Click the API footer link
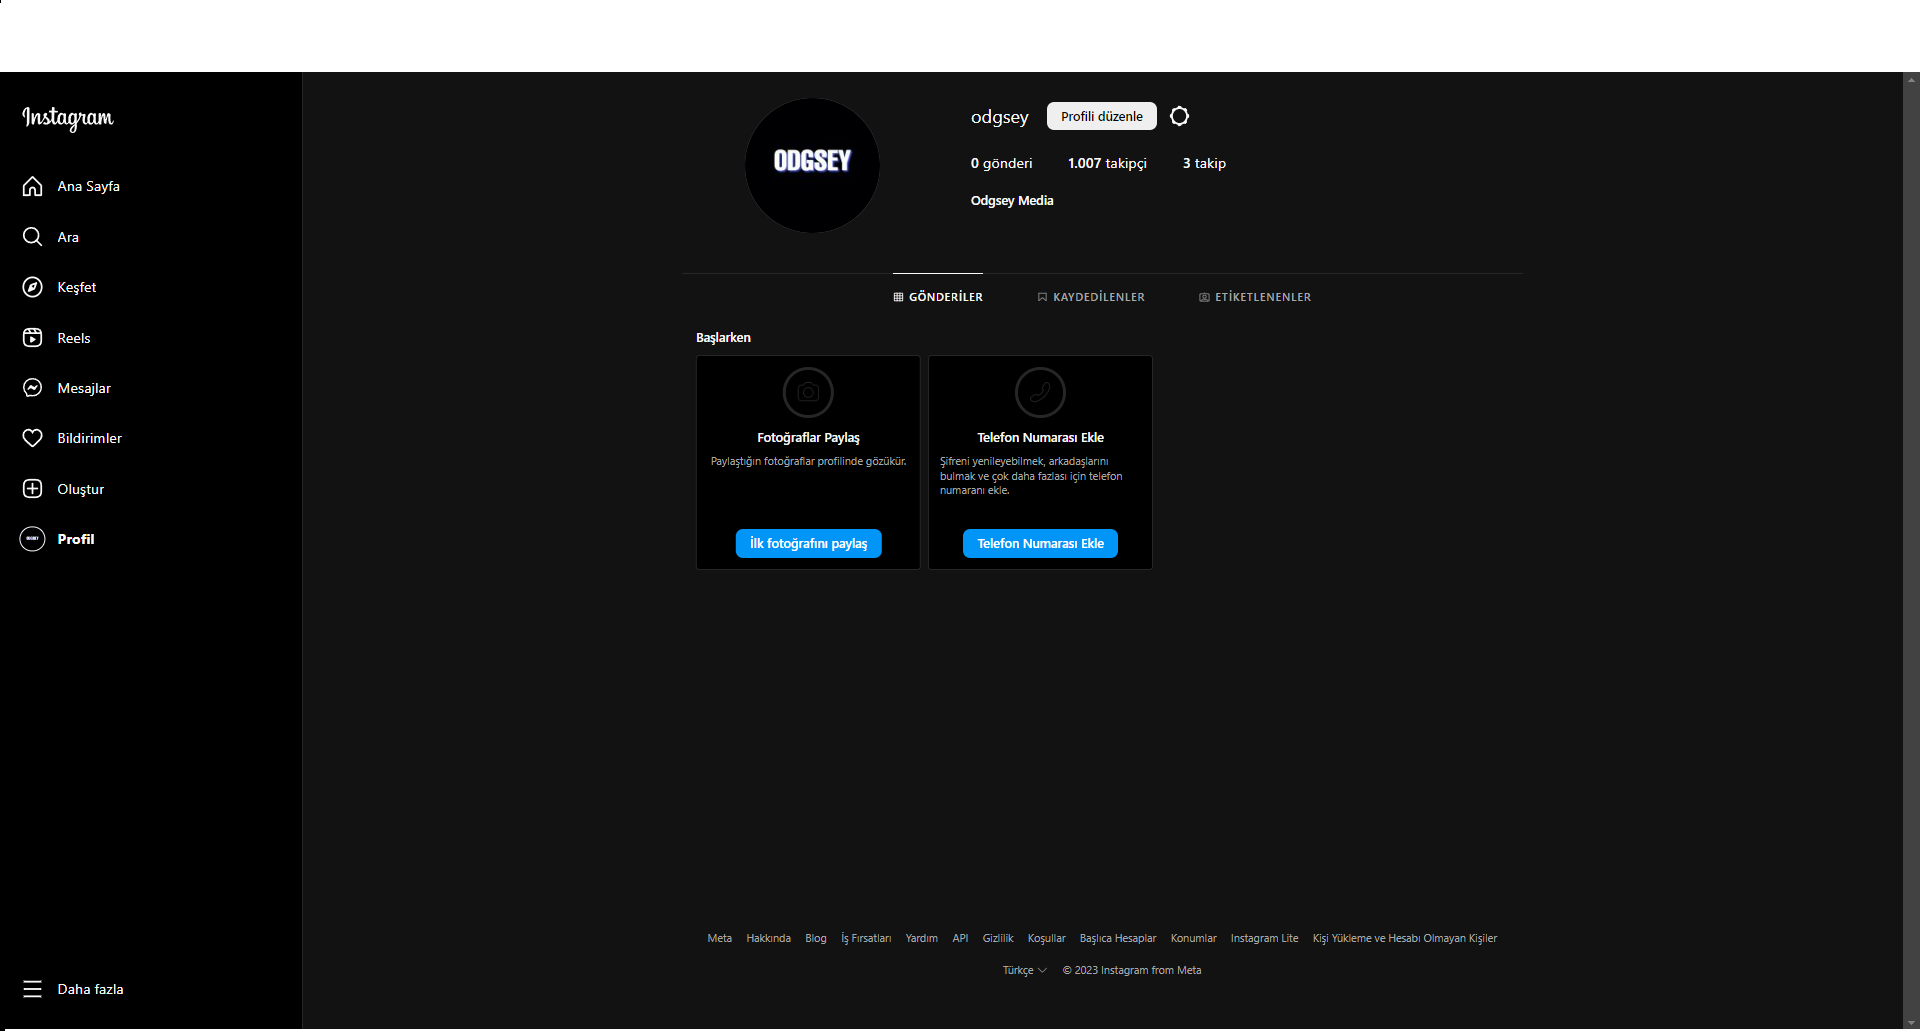Screen dimensions: 1920x1034 (x=960, y=938)
